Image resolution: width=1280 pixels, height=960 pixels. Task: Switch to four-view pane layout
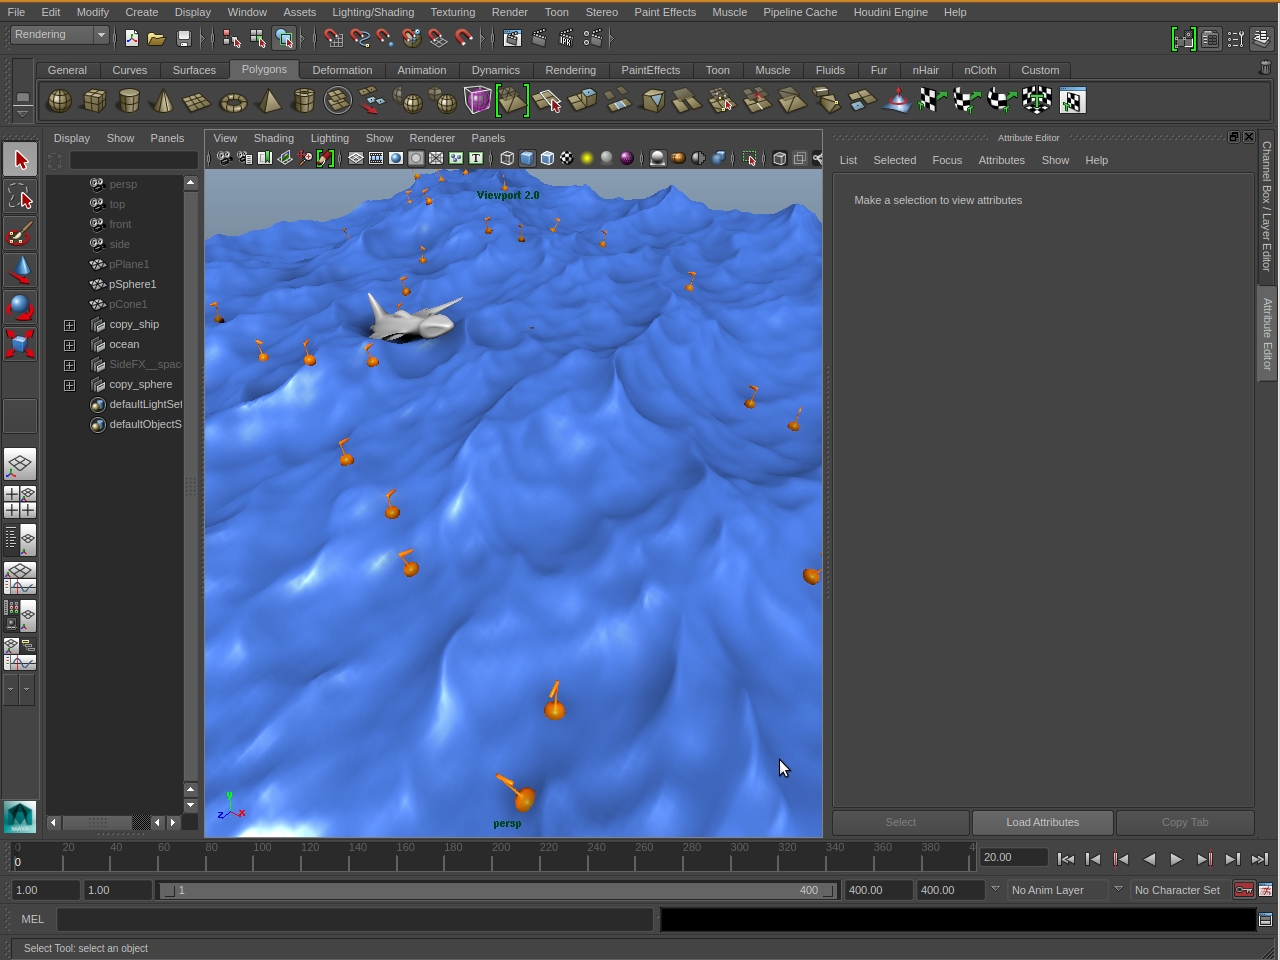tap(20, 502)
